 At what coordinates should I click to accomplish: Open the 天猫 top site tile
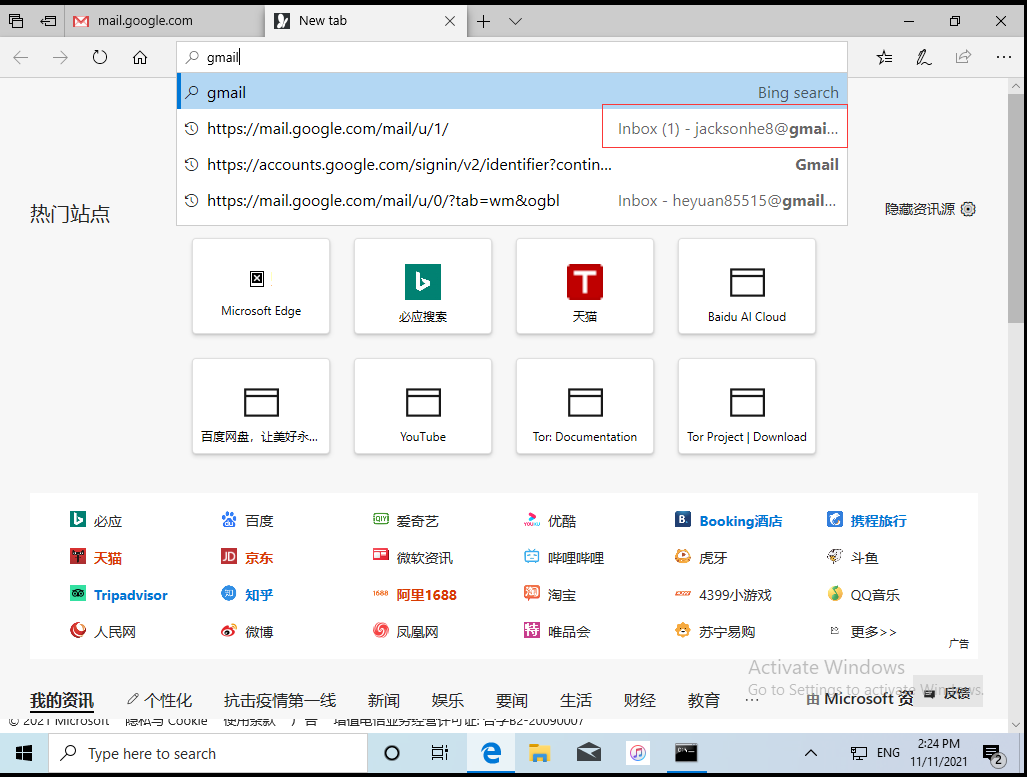pos(585,286)
